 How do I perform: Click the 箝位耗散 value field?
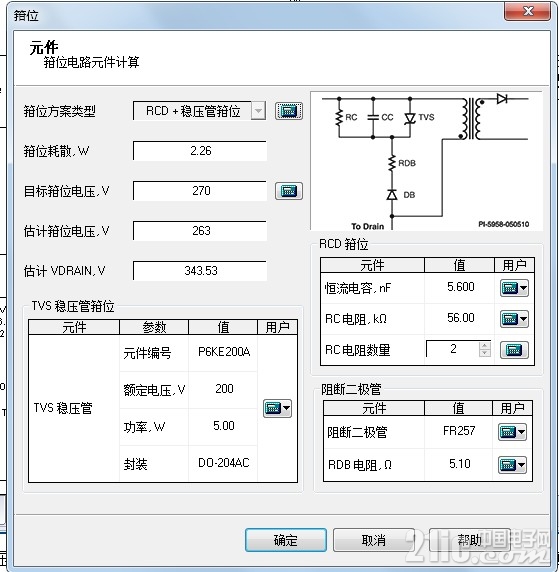point(200,151)
